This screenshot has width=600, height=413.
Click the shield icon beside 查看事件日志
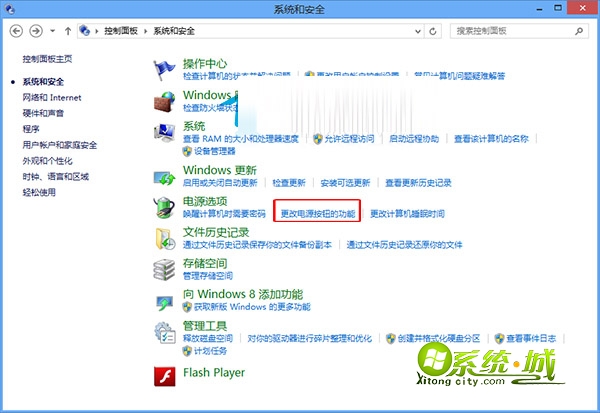click(499, 338)
